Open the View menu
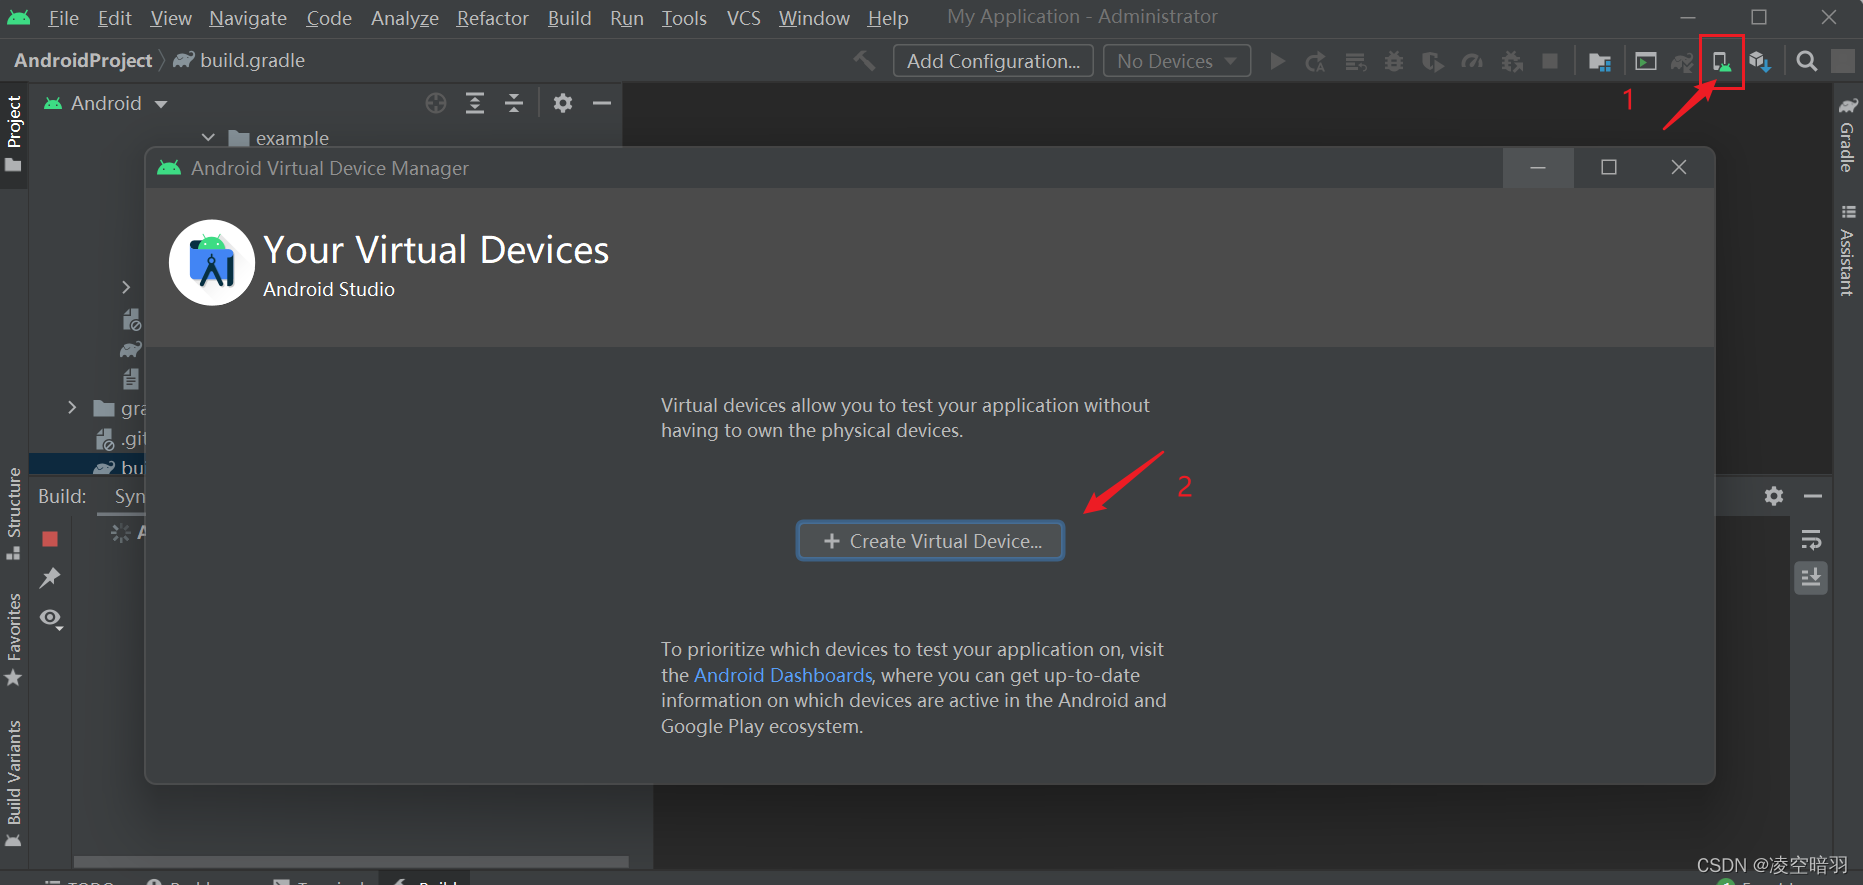This screenshot has width=1863, height=885. pyautogui.click(x=171, y=18)
